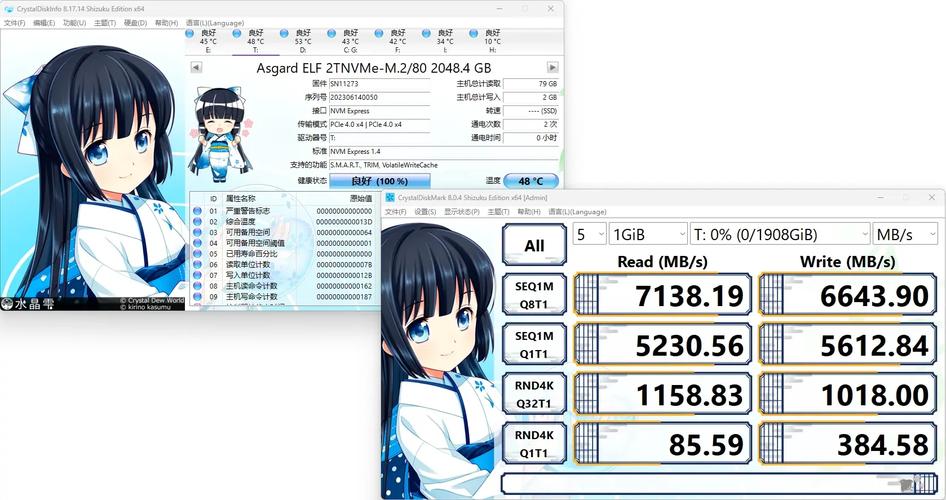This screenshot has width=946, height=500.
Task: Click status orb for attribute 09 主机写命令计数
Action: (x=197, y=297)
